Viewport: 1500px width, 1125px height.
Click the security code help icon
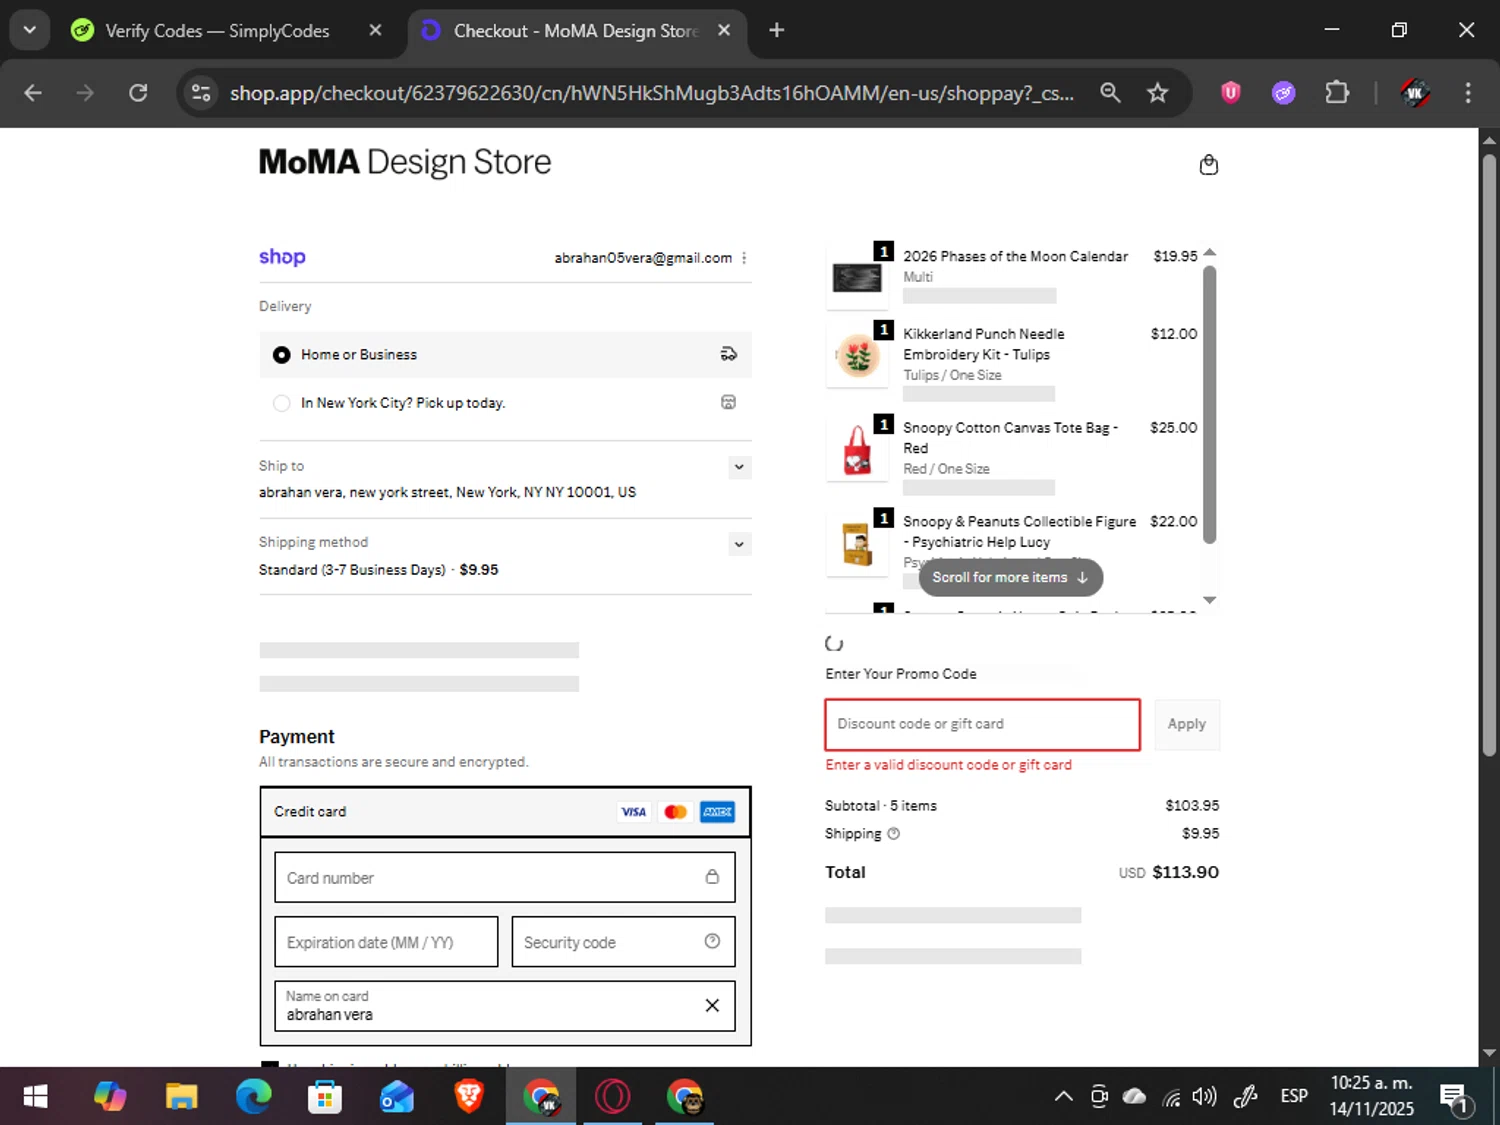tap(712, 941)
